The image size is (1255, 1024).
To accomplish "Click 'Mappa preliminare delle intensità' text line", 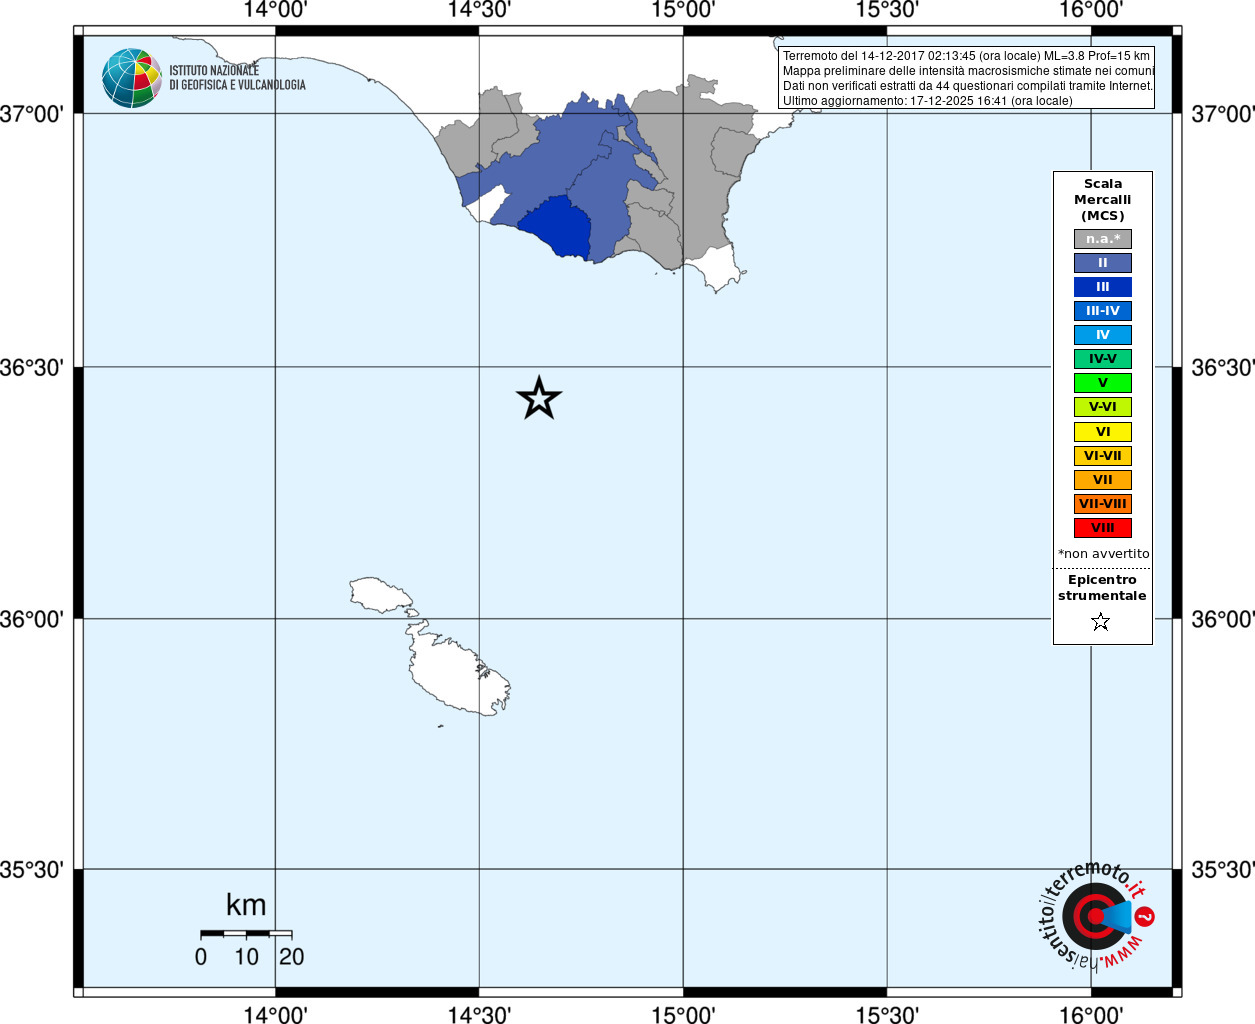I will (x=968, y=71).
